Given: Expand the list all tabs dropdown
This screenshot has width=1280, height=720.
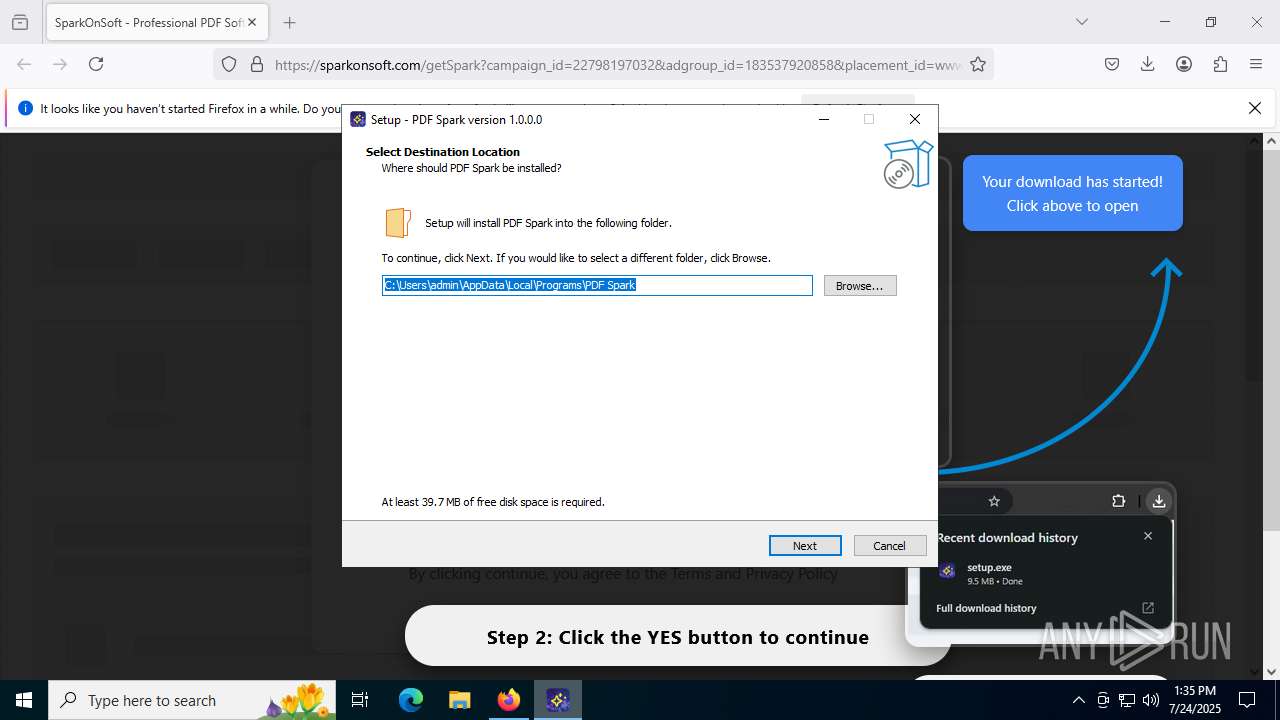Looking at the screenshot, I should tap(1081, 22).
